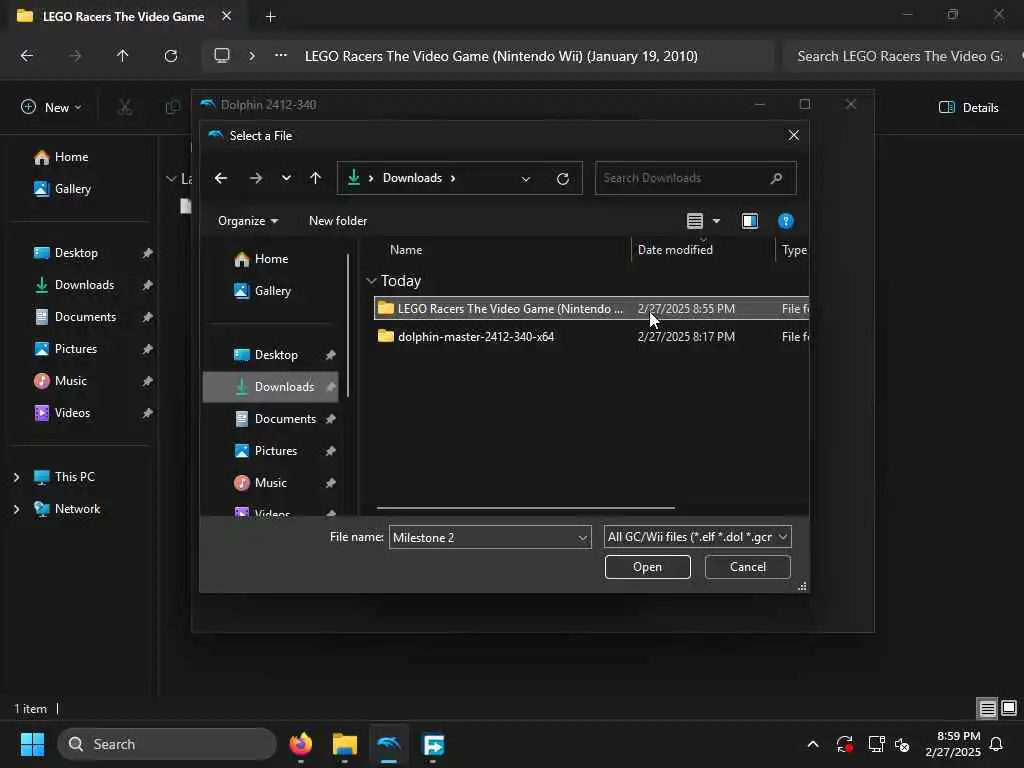This screenshot has width=1024, height=768.
Task: Expand This PC in Explorer sidebar
Action: [16, 477]
